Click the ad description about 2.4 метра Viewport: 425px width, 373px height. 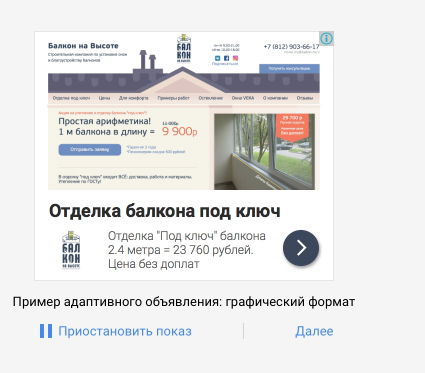coord(187,250)
